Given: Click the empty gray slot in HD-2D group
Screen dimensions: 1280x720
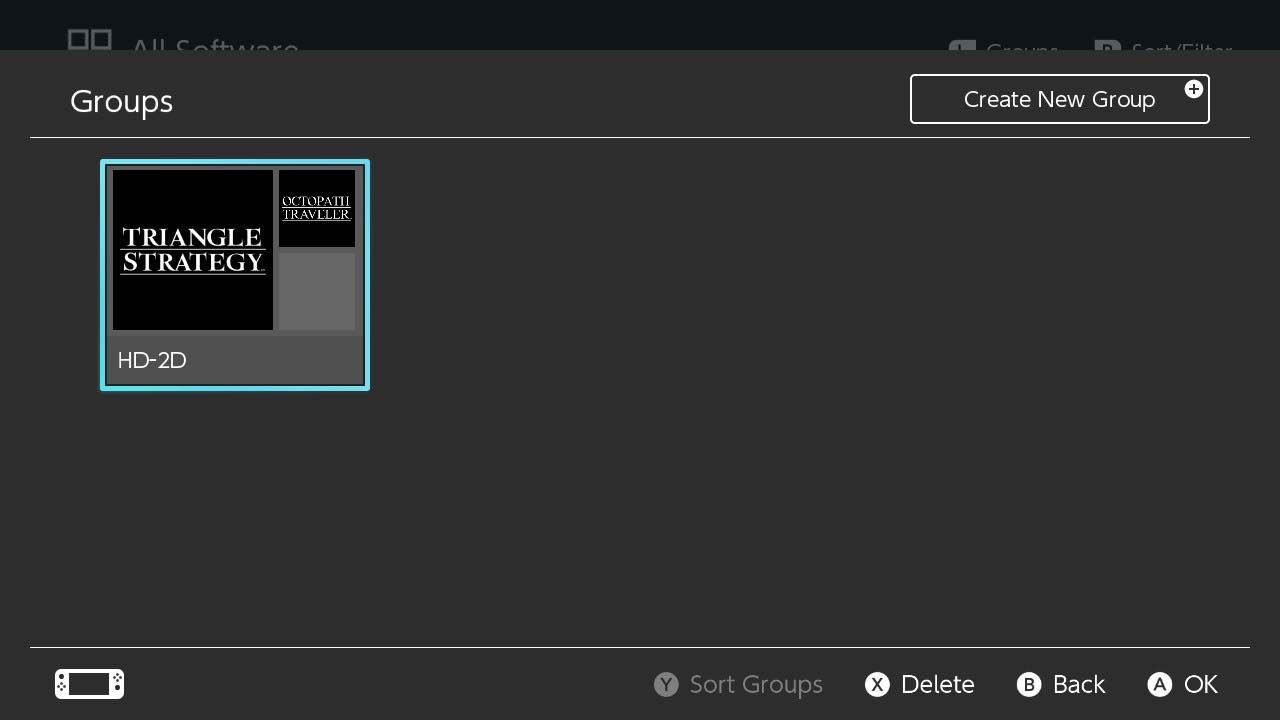Looking at the screenshot, I should (316, 291).
